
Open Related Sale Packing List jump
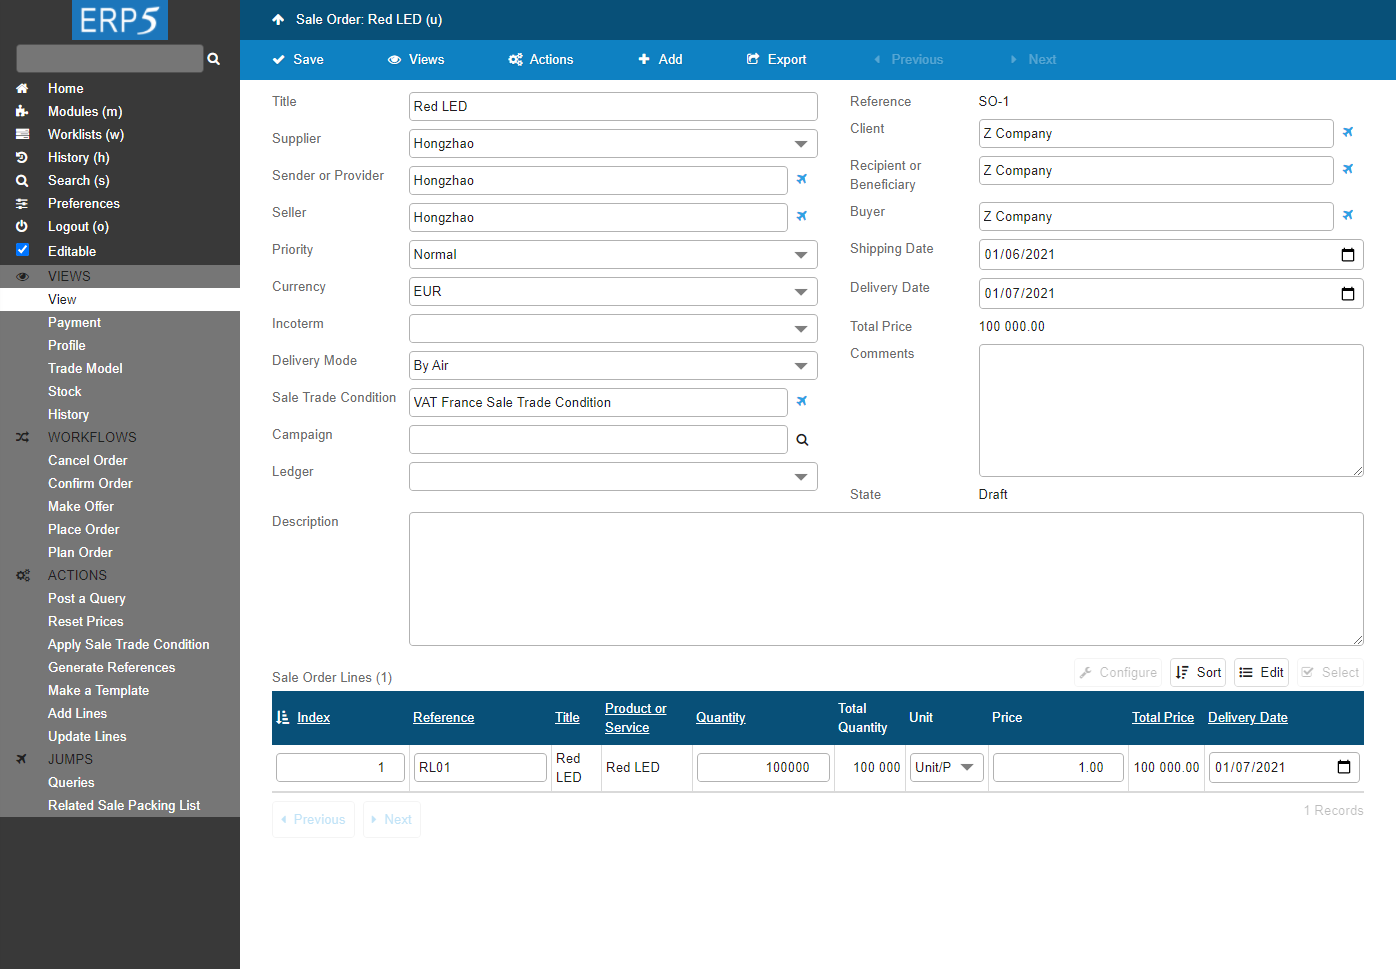(x=124, y=805)
